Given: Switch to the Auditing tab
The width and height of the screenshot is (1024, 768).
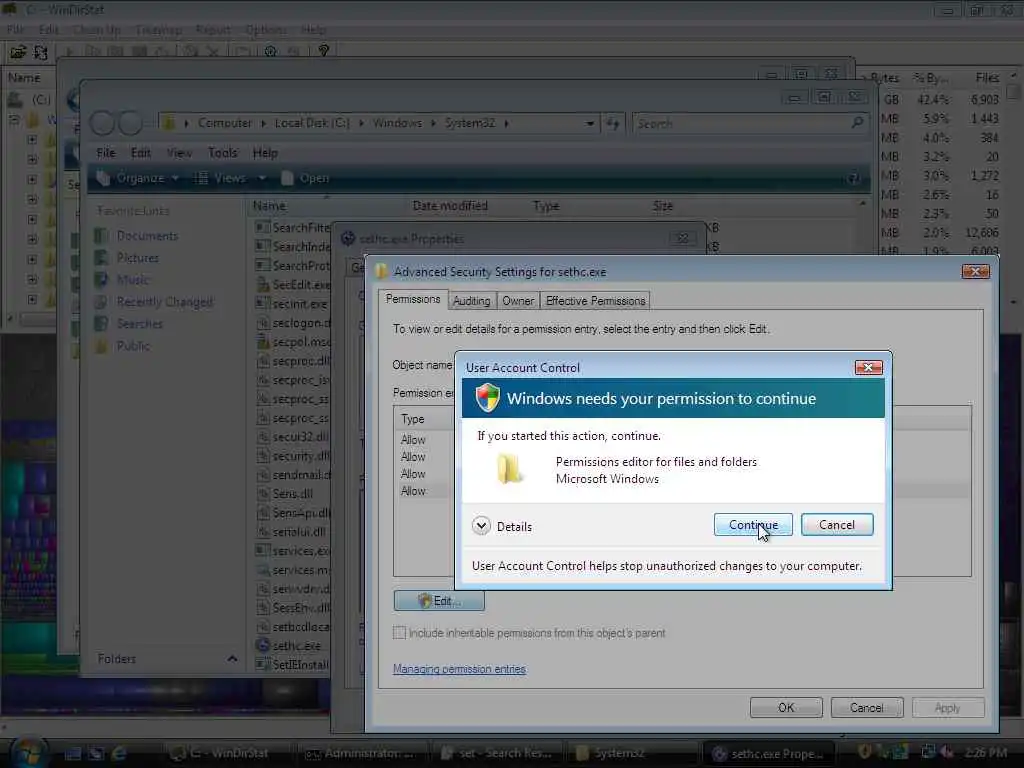Looking at the screenshot, I should point(471,300).
